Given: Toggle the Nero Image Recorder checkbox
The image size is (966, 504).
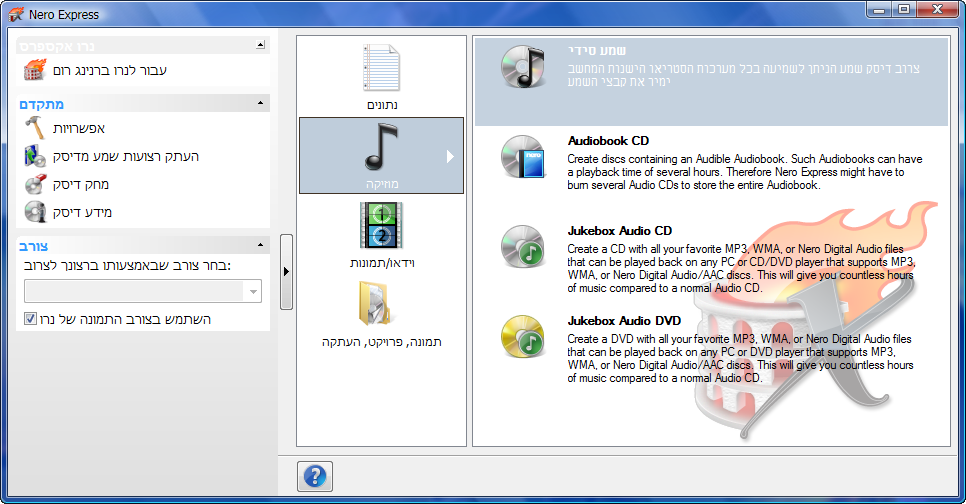Looking at the screenshot, I should tap(30, 319).
